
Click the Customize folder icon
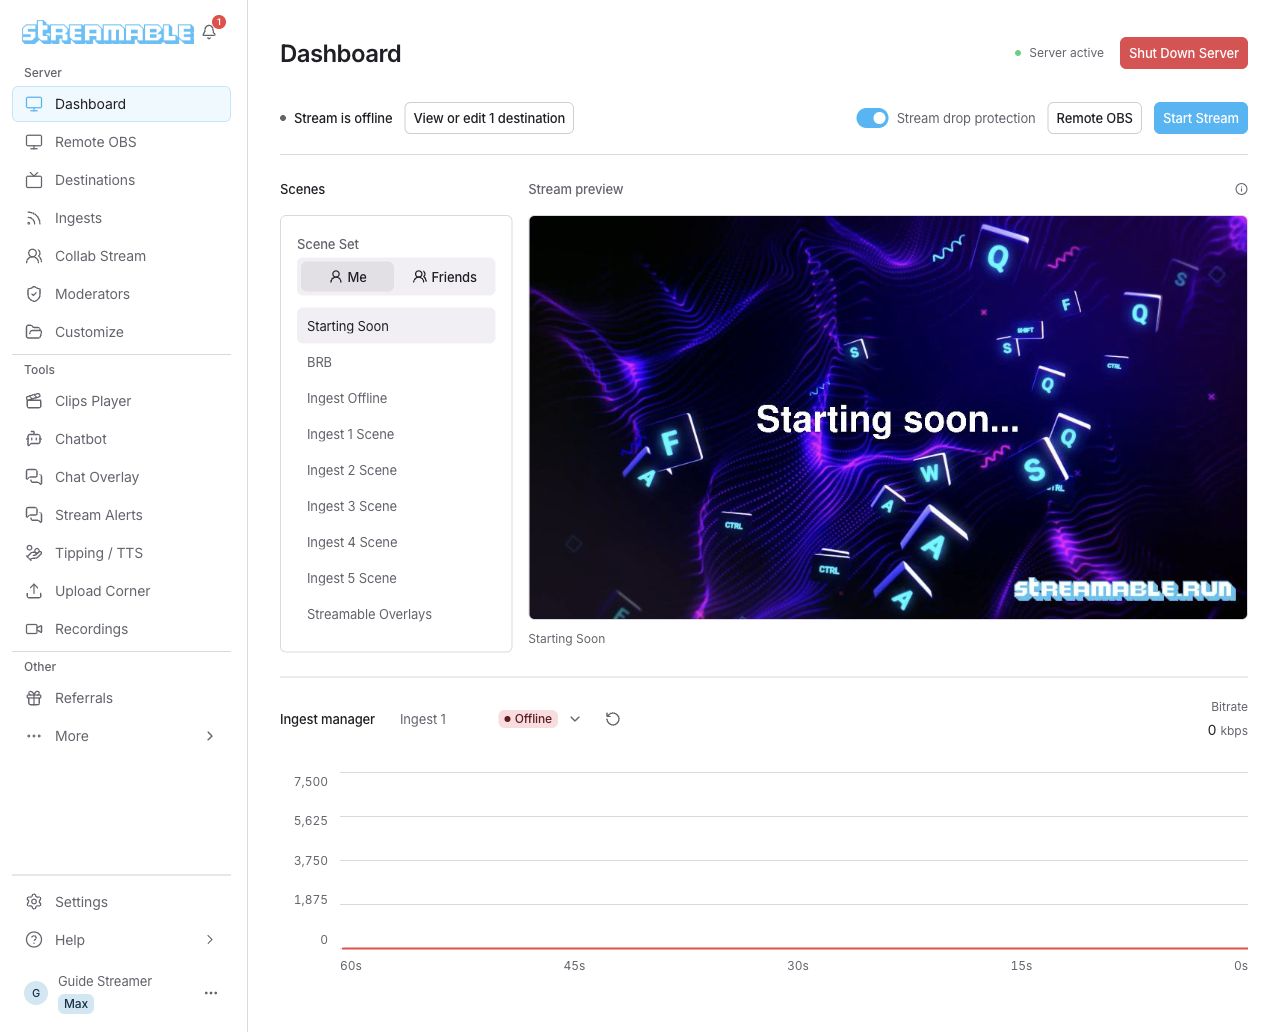pyautogui.click(x=34, y=332)
